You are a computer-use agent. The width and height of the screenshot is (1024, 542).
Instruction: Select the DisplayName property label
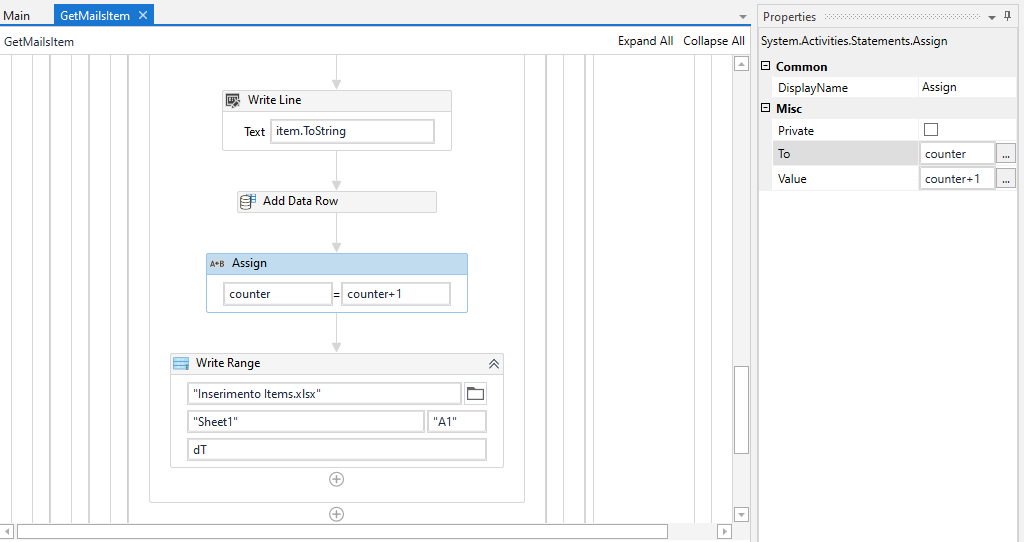812,88
